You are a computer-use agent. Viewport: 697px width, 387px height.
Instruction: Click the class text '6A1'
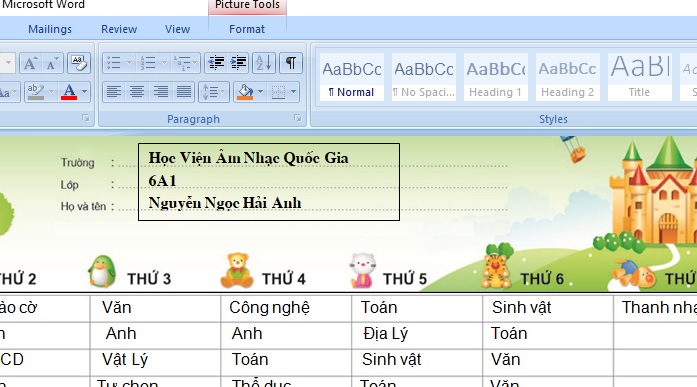tap(162, 181)
